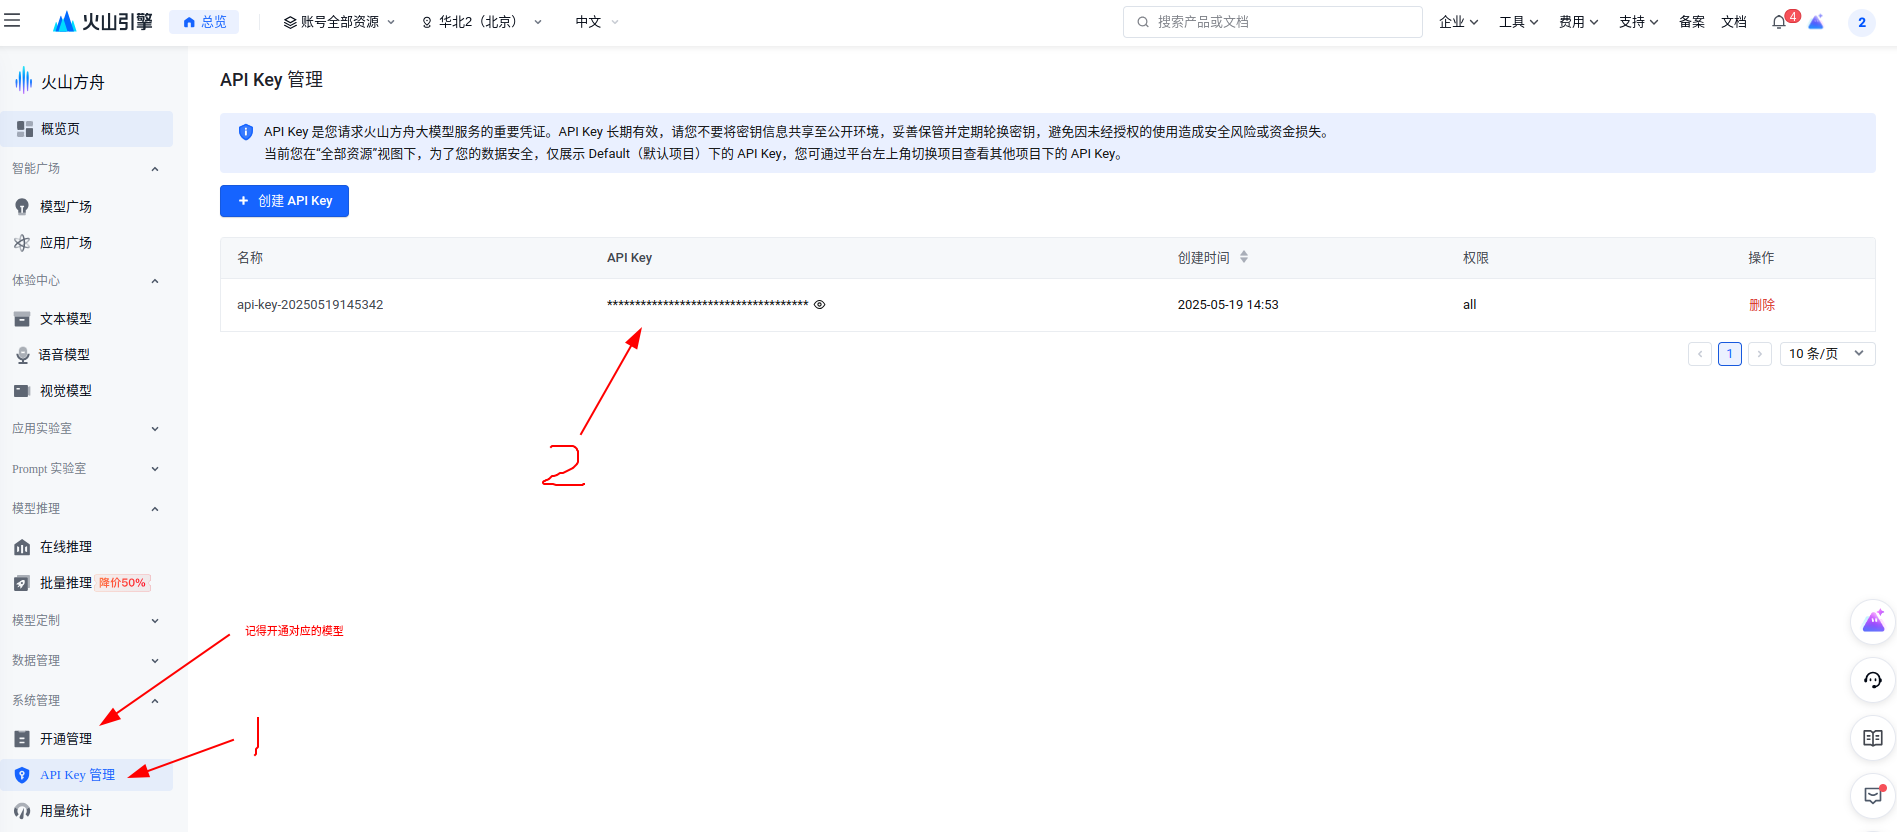This screenshot has width=1897, height=832.
Task: Open the 中文 language dropdown
Action: [597, 22]
